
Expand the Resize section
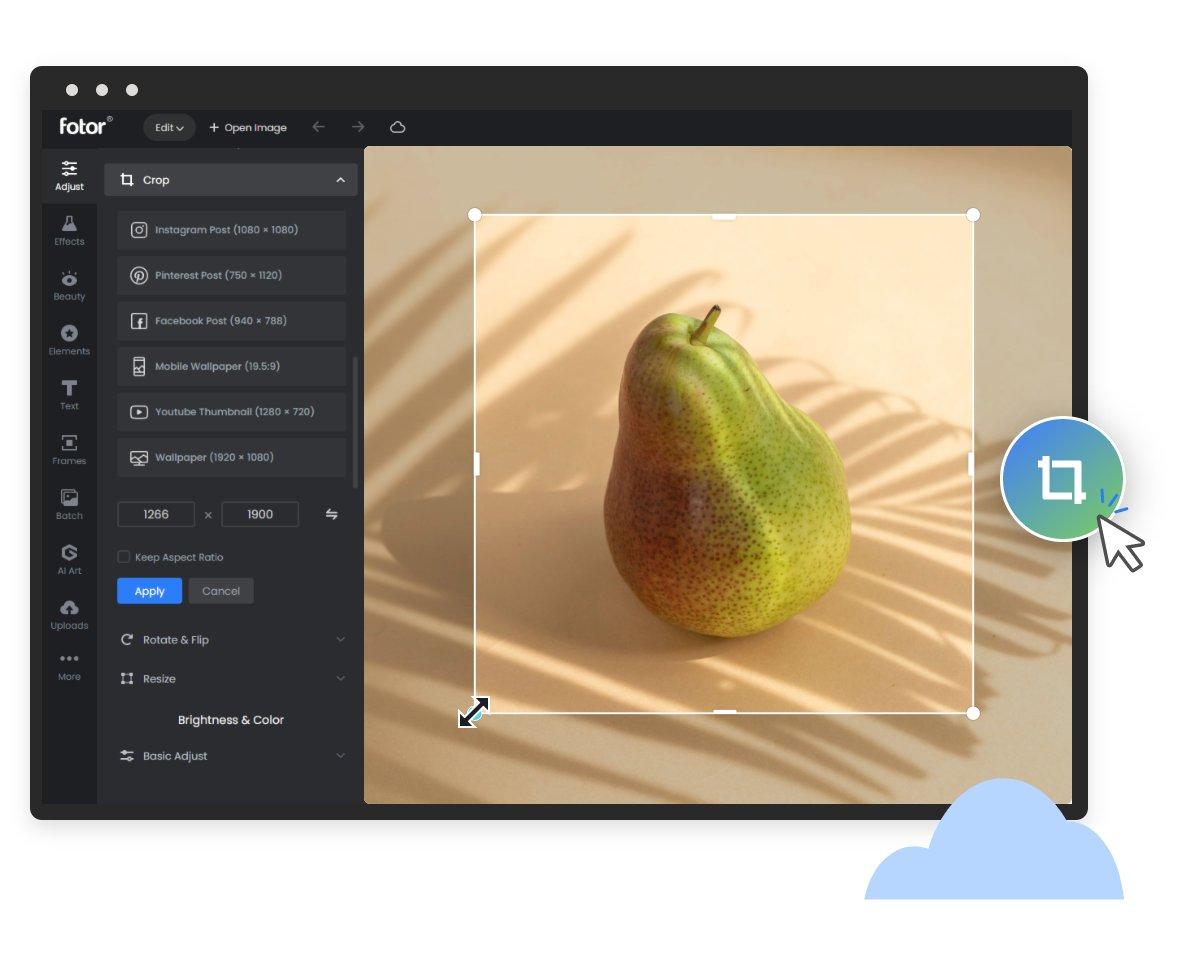(x=230, y=678)
